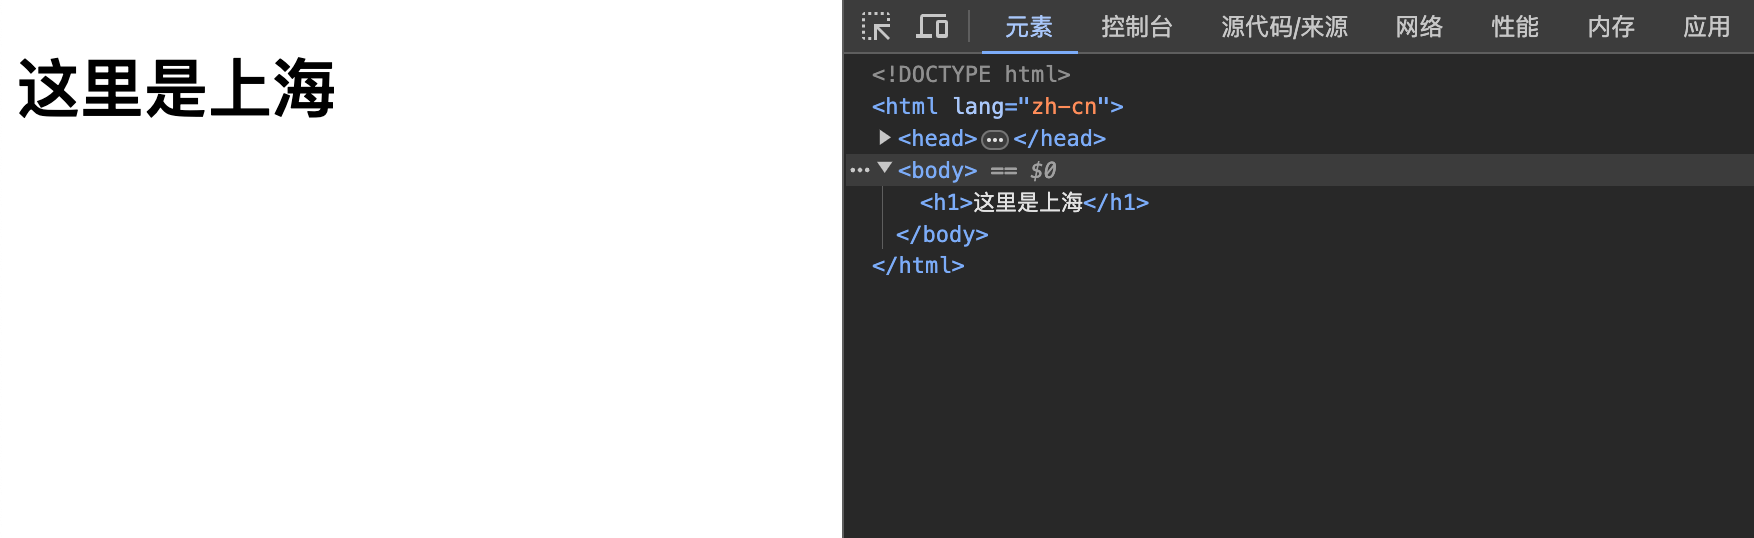Toggle the device toolbar icon

(x=932, y=27)
